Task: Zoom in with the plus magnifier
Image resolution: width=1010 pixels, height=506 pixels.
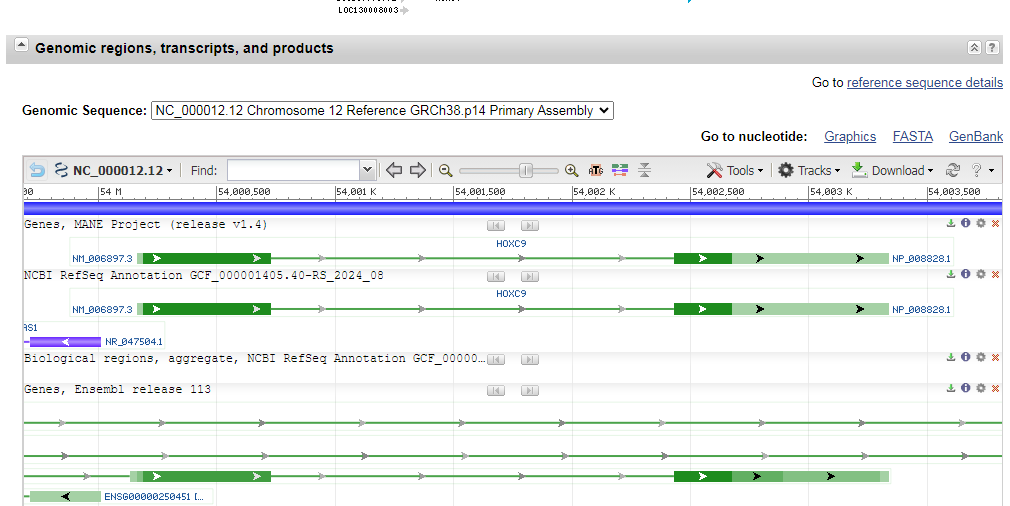Action: [x=571, y=171]
